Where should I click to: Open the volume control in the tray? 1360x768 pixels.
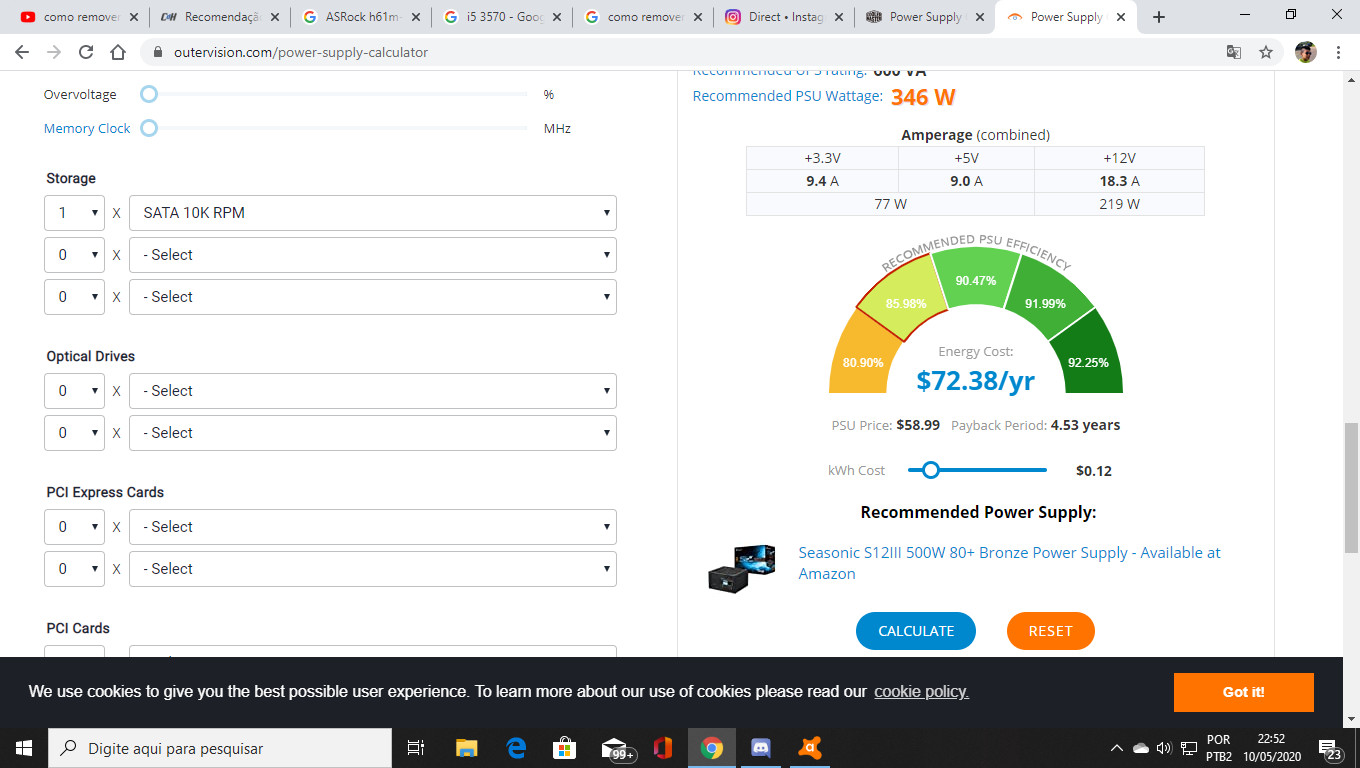[x=1164, y=748]
